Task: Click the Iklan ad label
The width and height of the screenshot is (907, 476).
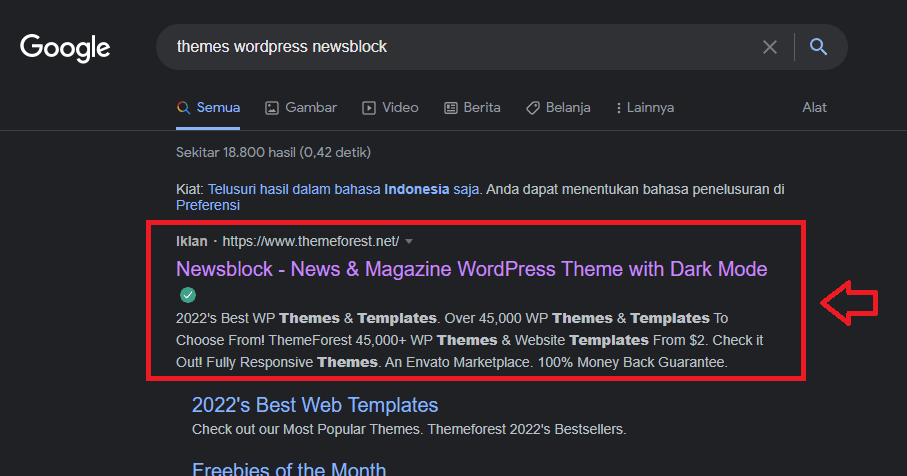Action: point(191,241)
